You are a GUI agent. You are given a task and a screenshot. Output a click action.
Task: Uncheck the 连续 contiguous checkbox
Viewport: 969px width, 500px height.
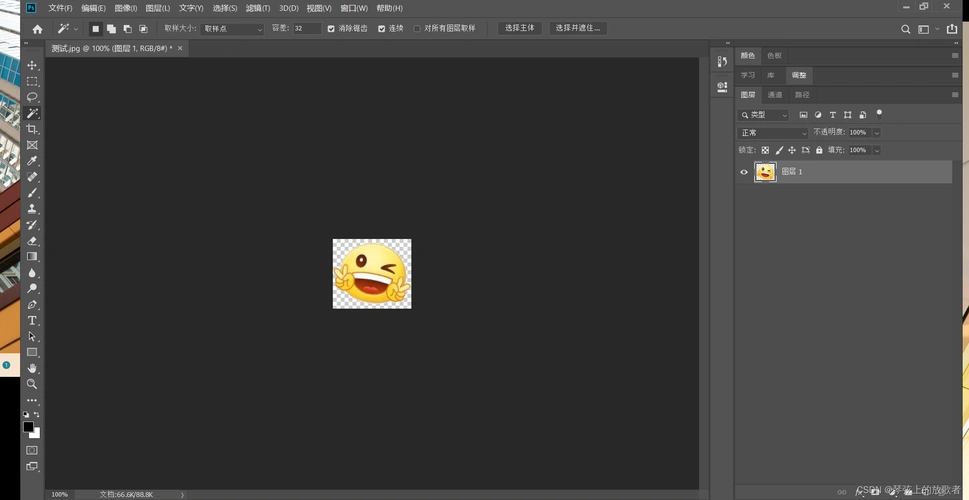381,28
